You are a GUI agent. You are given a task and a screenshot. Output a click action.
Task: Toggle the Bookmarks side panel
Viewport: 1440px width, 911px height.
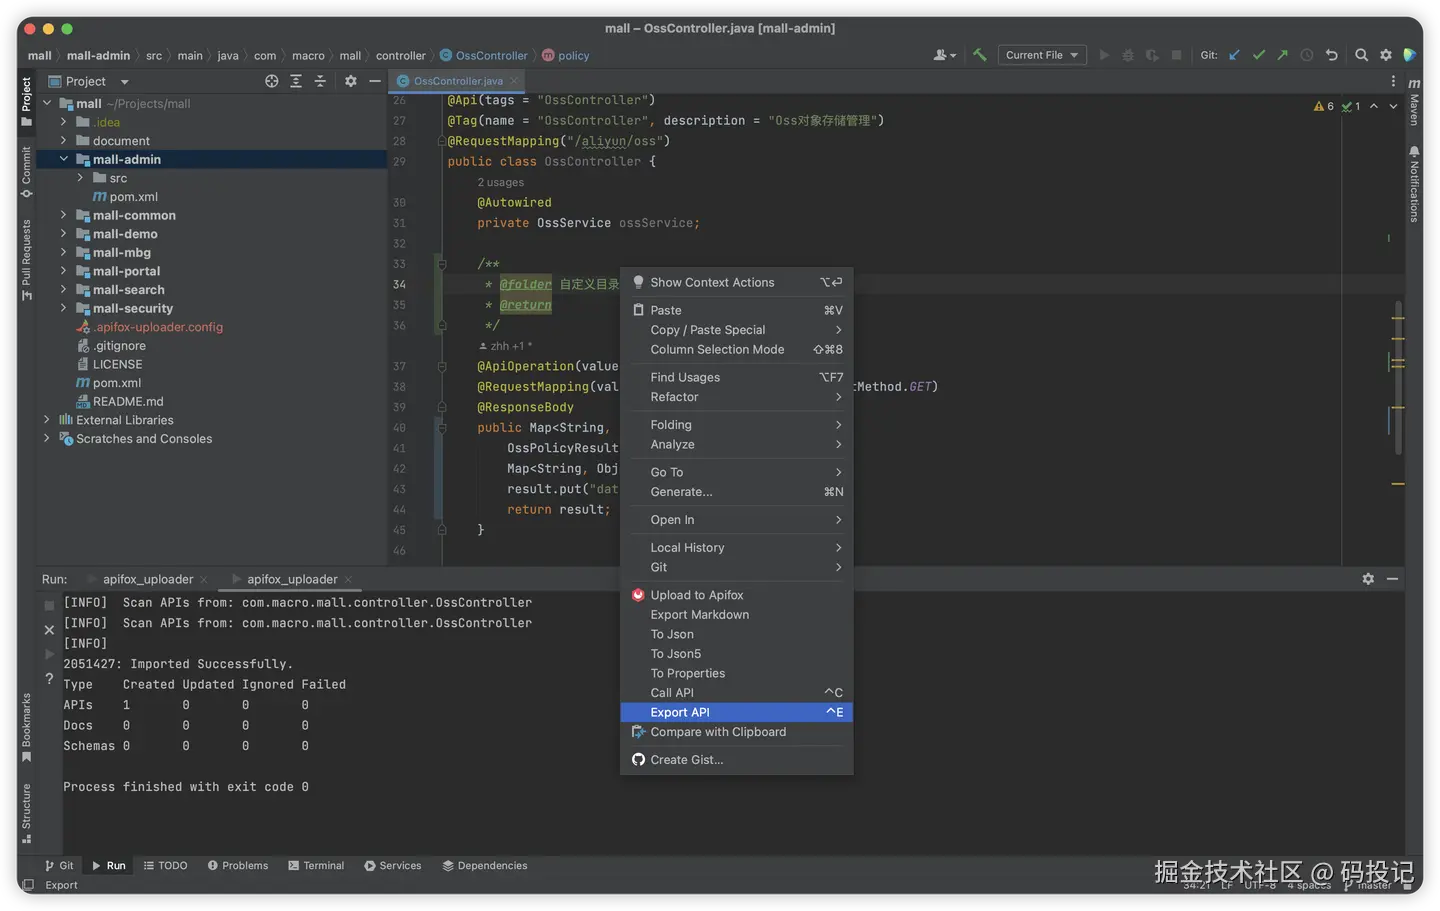point(27,726)
